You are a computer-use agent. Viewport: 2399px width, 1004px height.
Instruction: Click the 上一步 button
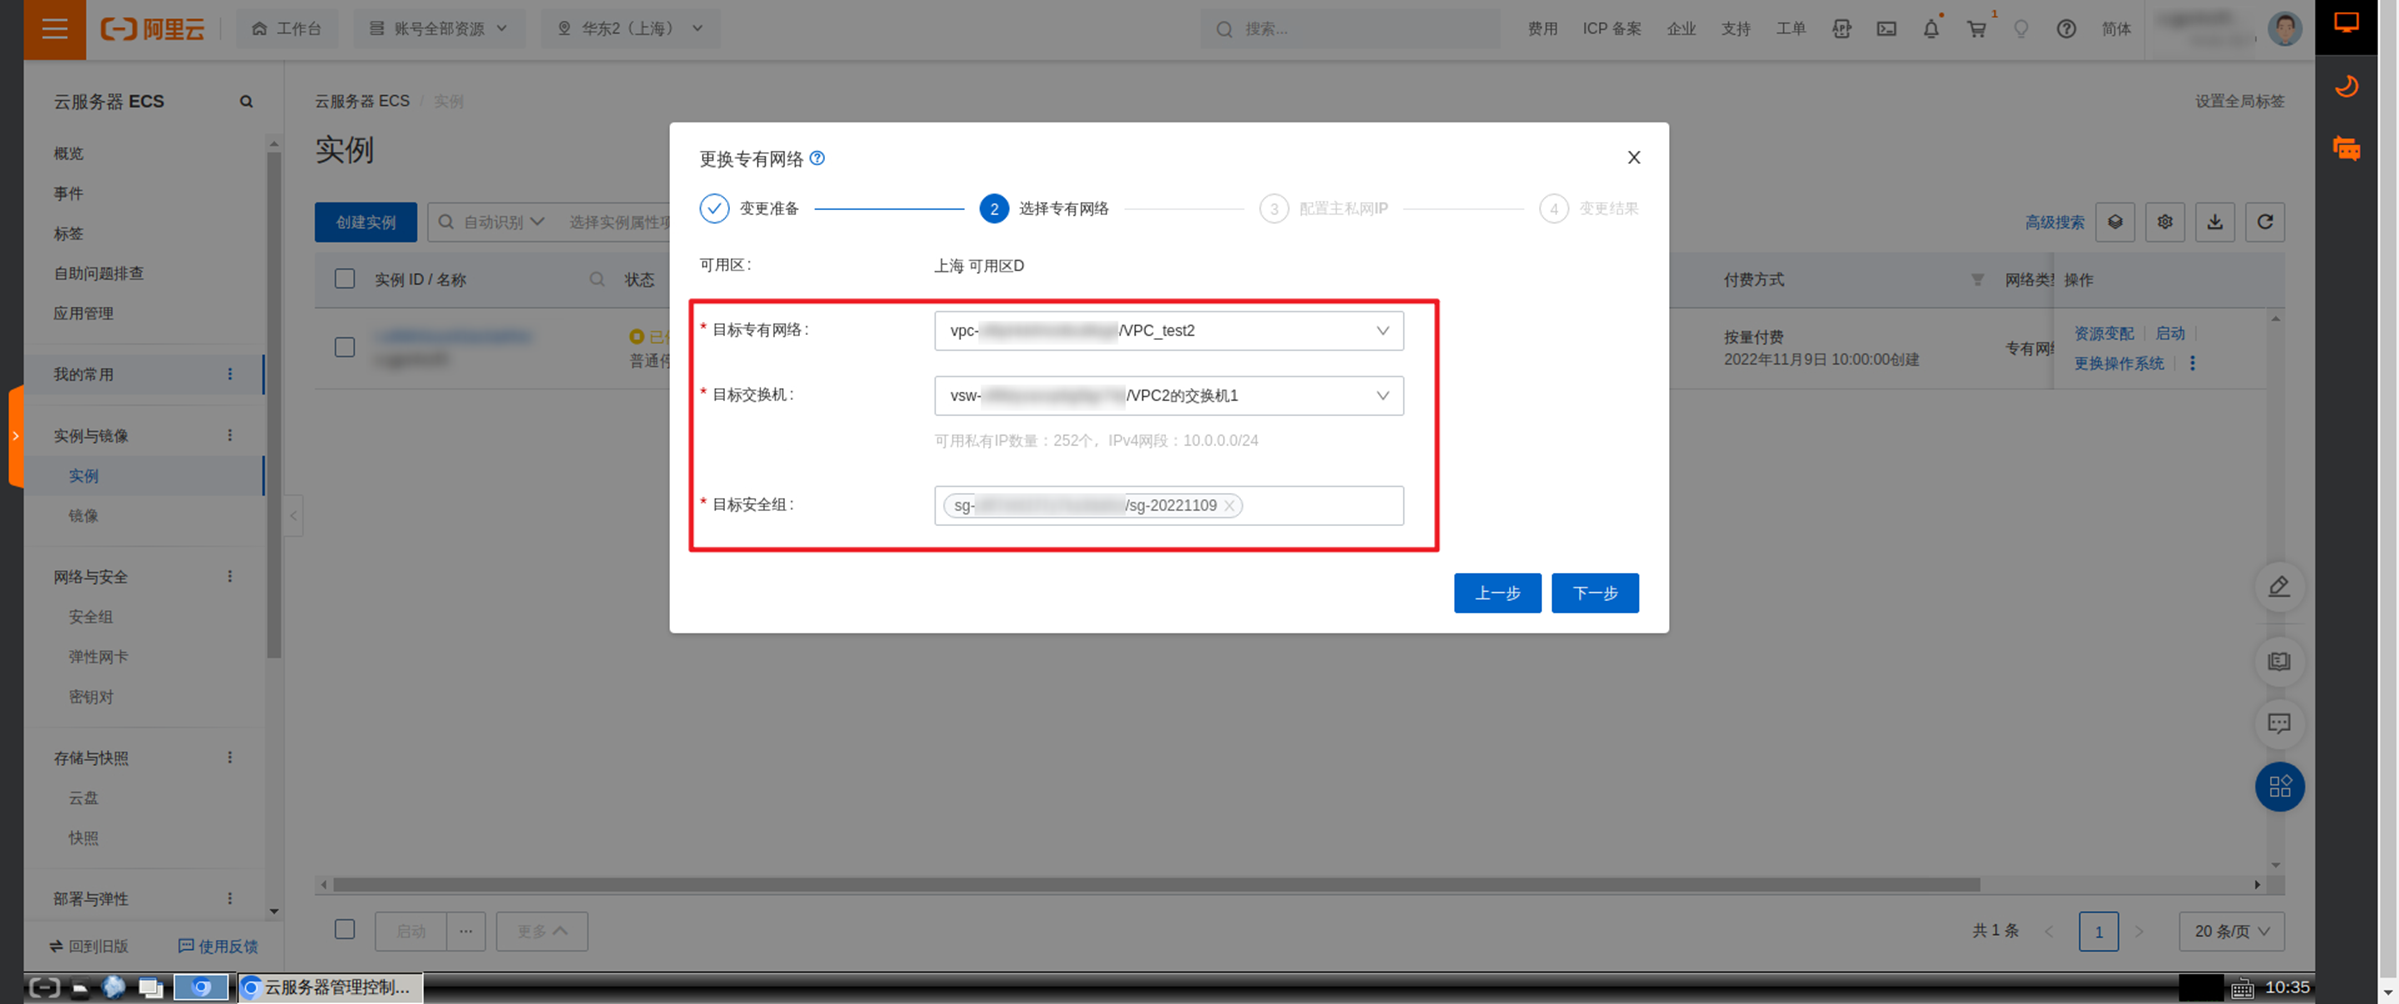pos(1497,593)
